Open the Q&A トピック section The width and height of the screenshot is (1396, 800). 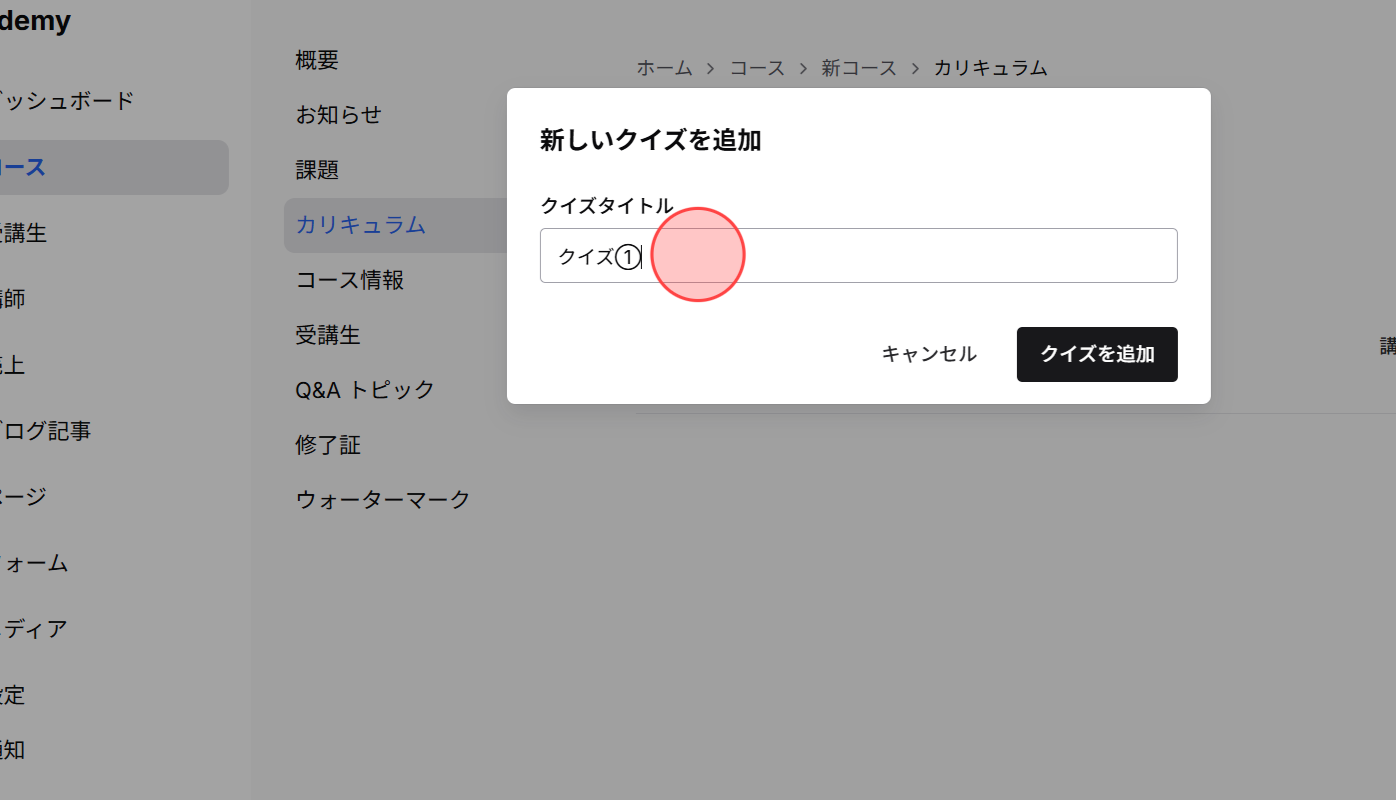362,390
